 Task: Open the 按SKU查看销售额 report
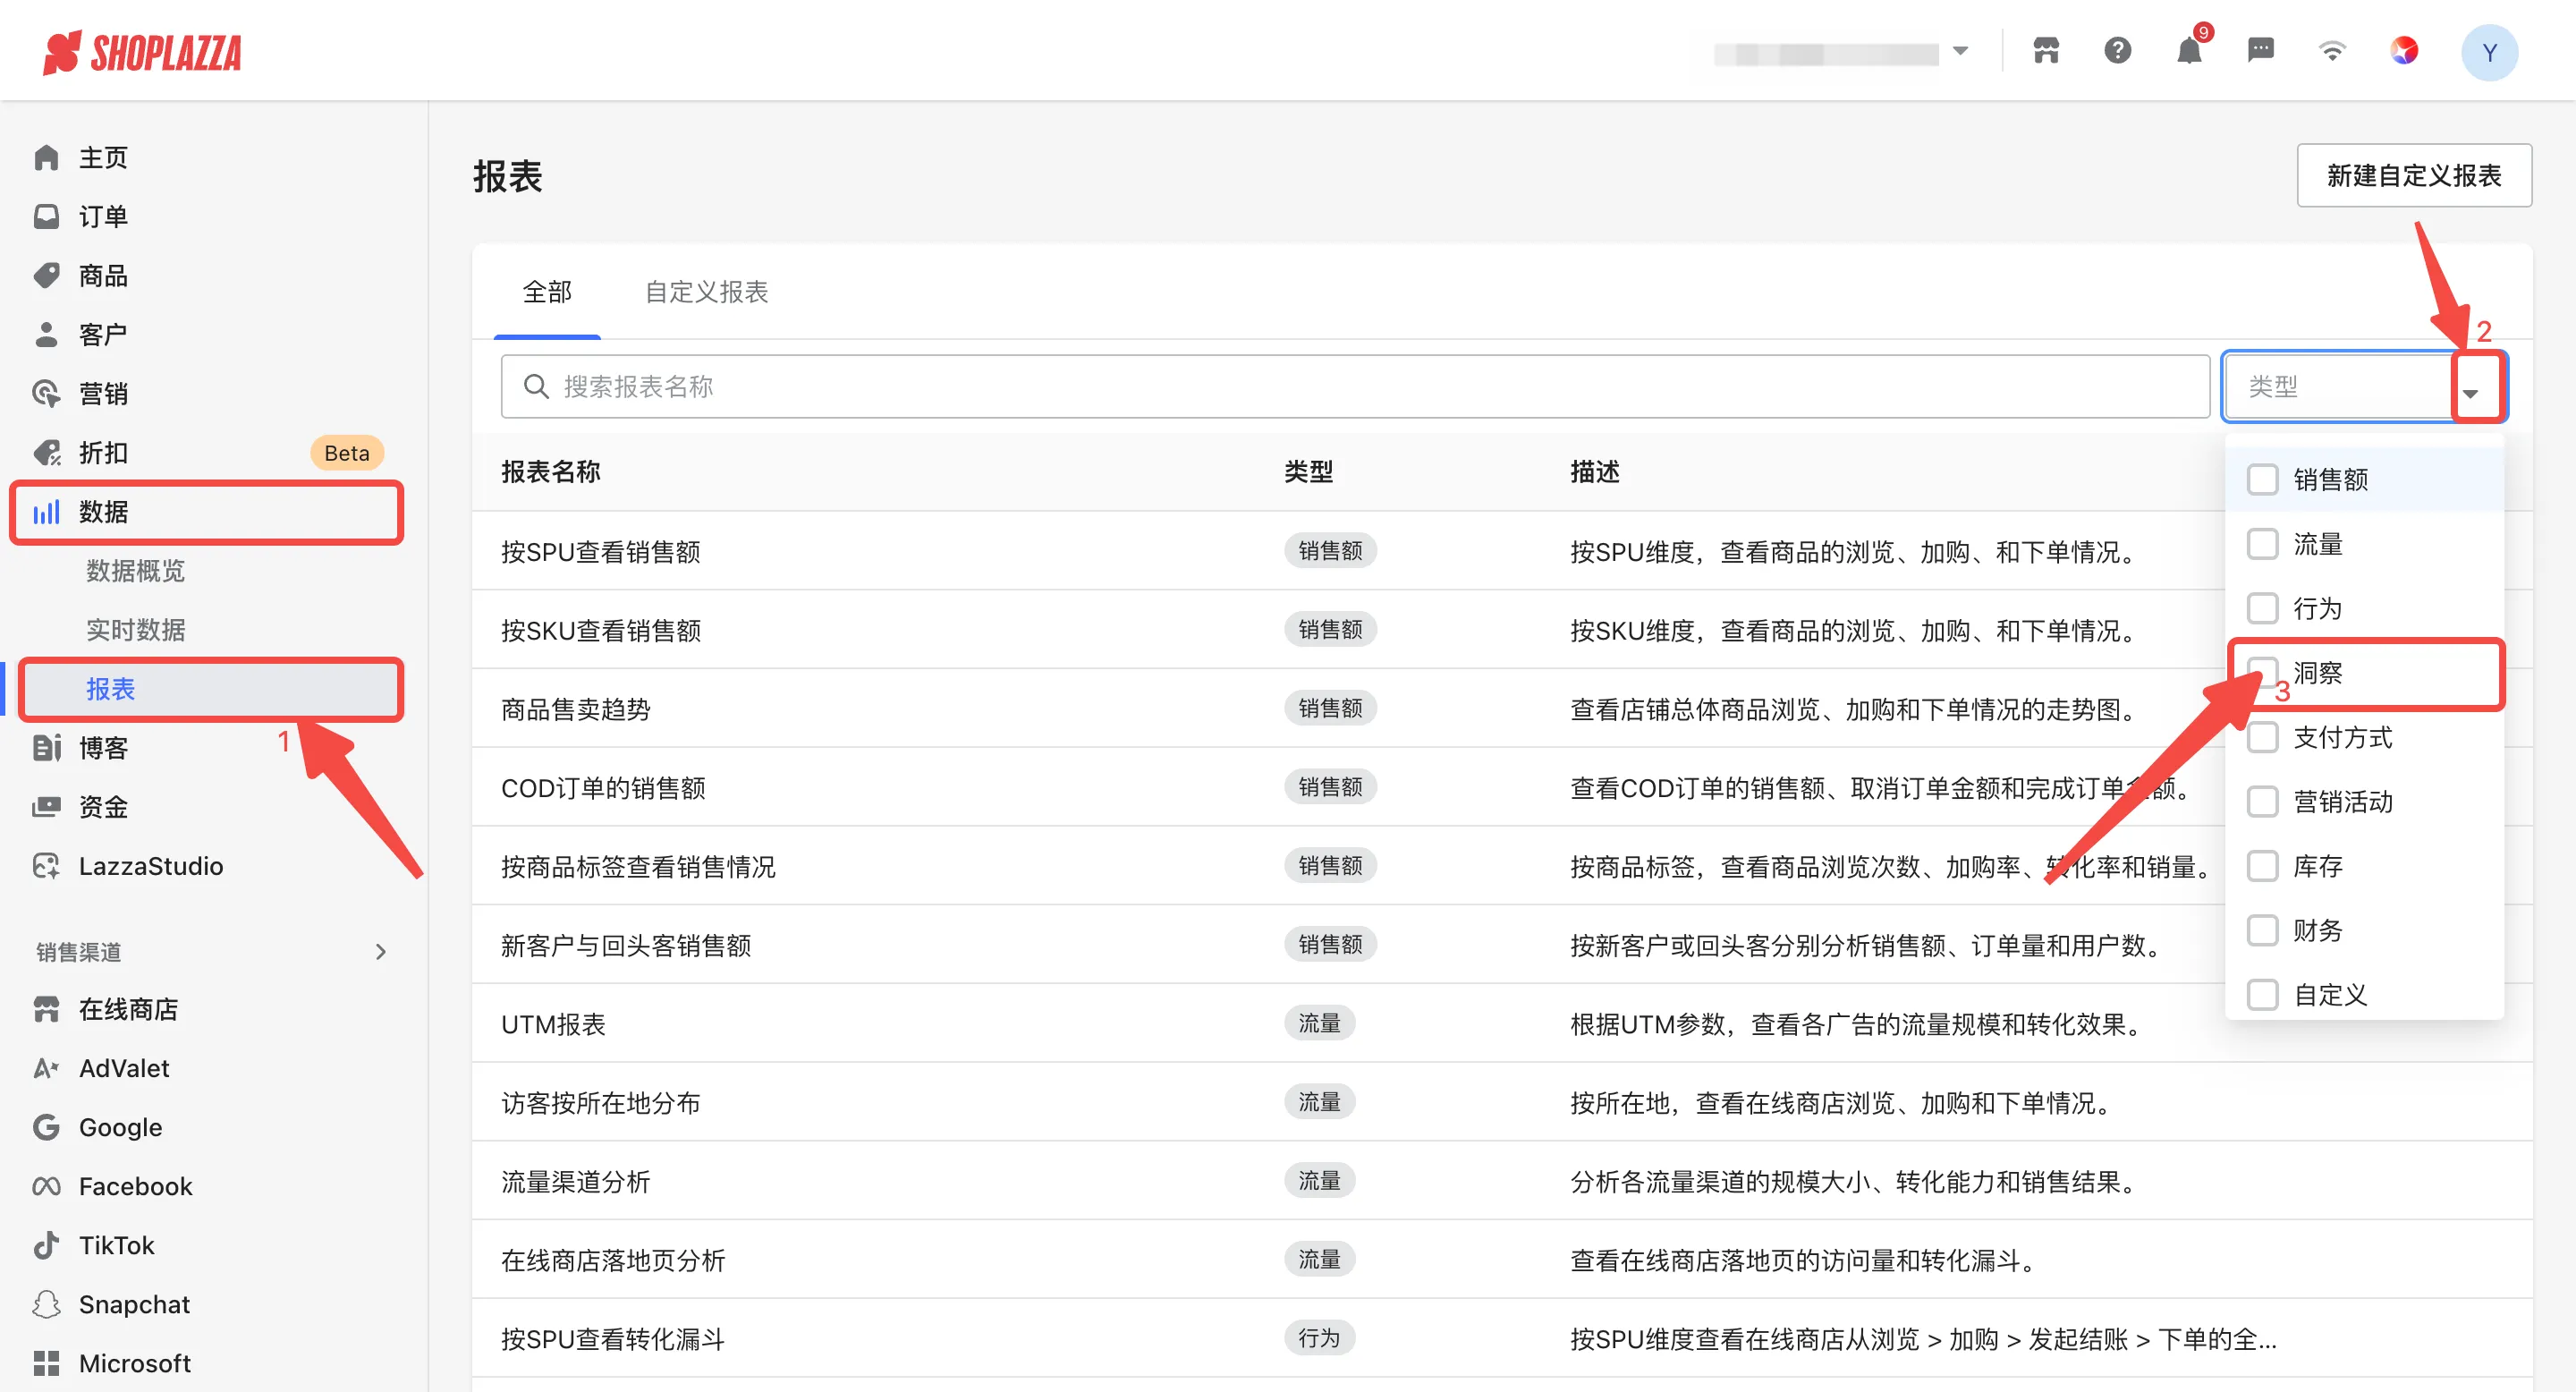coord(600,631)
